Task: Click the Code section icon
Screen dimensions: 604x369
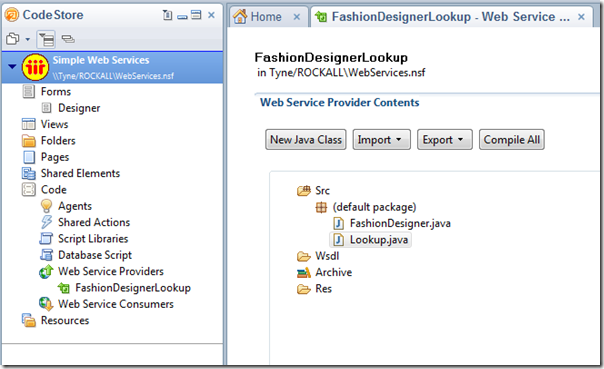Action: (29, 190)
